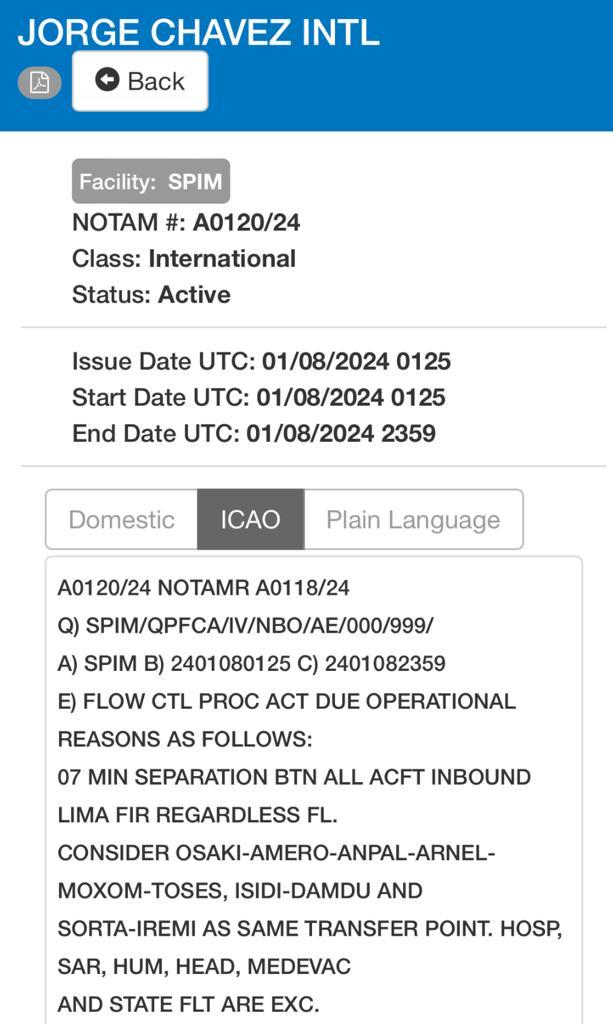
Task: Switch to the Domestic tab
Action: tap(121, 520)
